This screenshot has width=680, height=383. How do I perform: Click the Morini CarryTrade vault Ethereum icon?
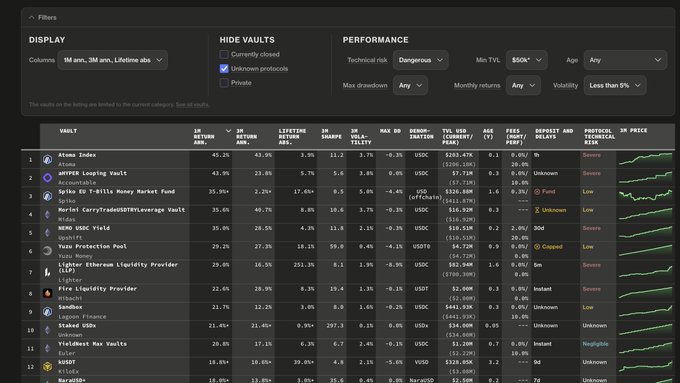tap(47, 214)
